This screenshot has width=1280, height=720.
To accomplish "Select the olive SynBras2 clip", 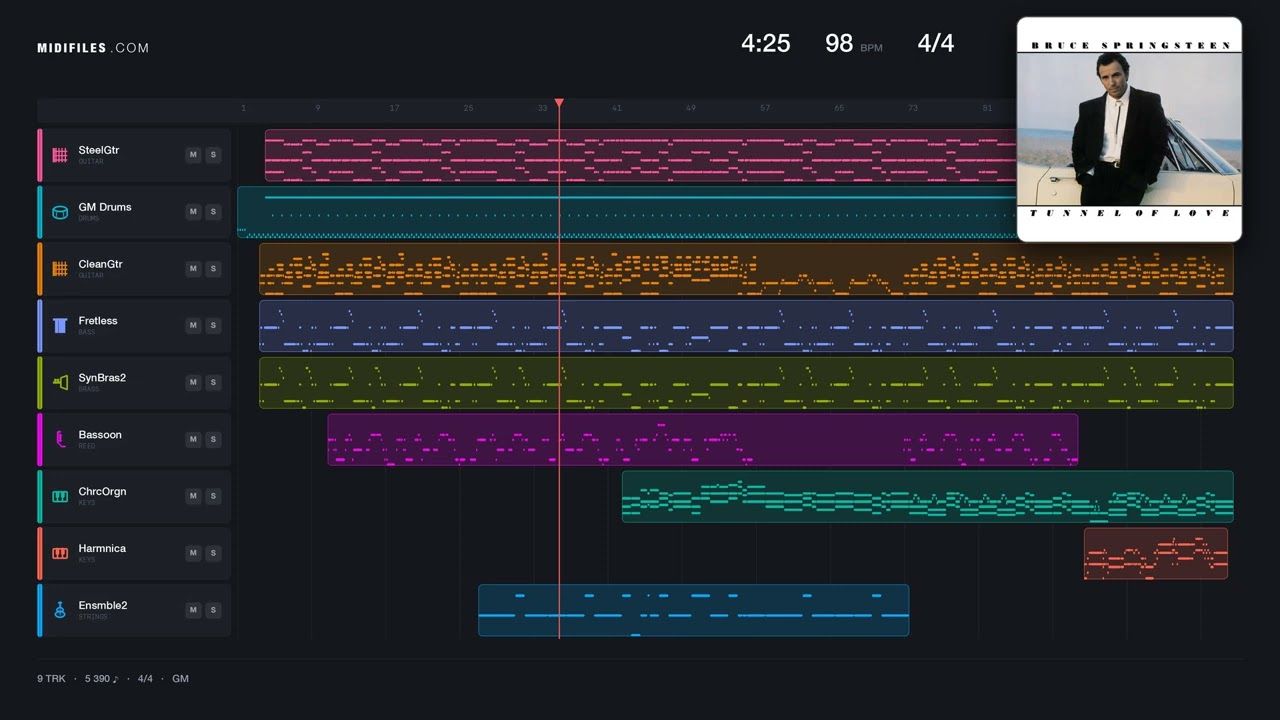I will point(746,383).
